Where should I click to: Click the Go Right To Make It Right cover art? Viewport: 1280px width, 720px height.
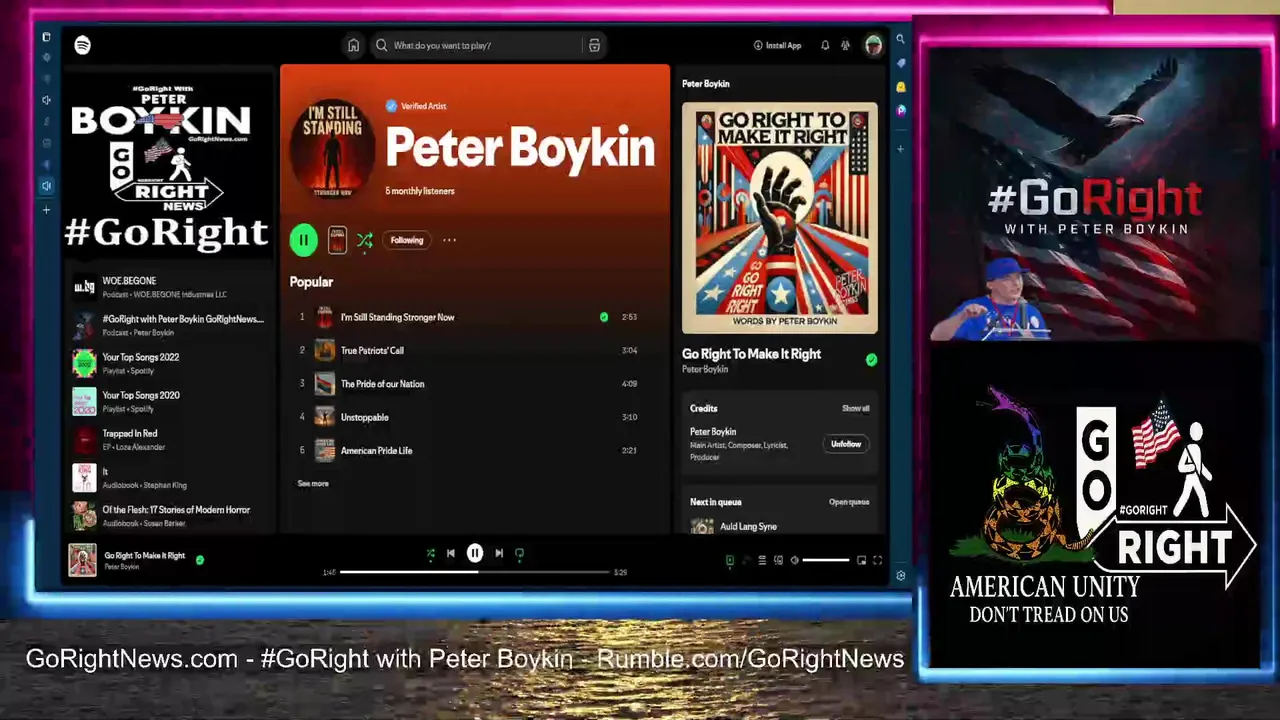point(780,218)
